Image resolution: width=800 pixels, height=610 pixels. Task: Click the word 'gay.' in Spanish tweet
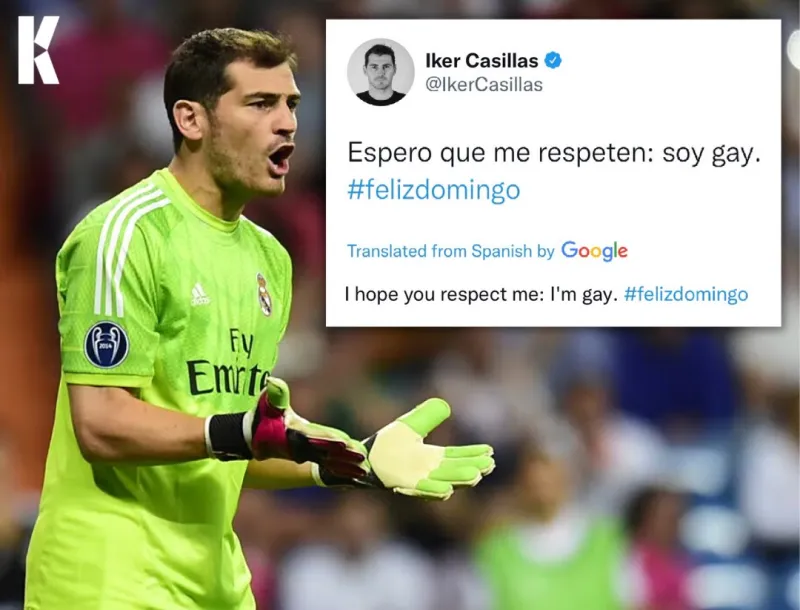(736, 154)
